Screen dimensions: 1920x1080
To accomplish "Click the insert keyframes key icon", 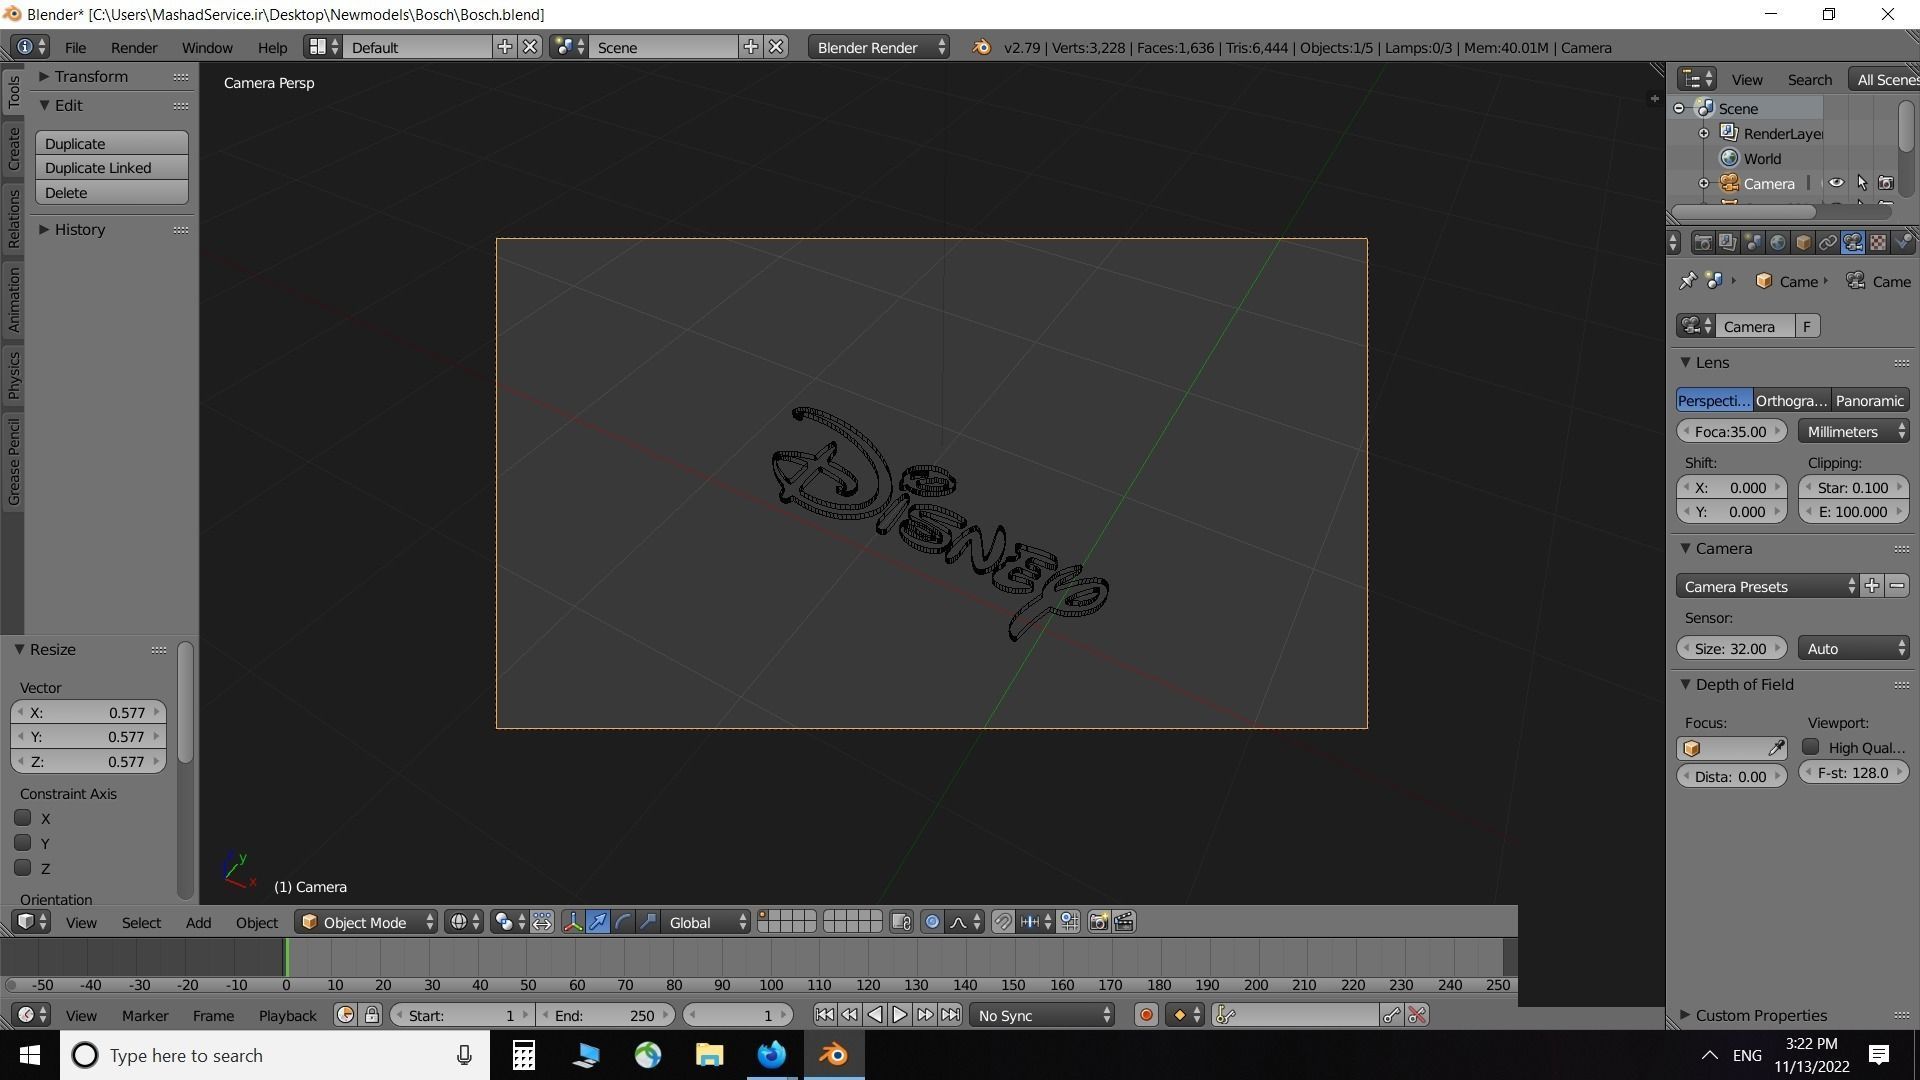I will 1391,1015.
